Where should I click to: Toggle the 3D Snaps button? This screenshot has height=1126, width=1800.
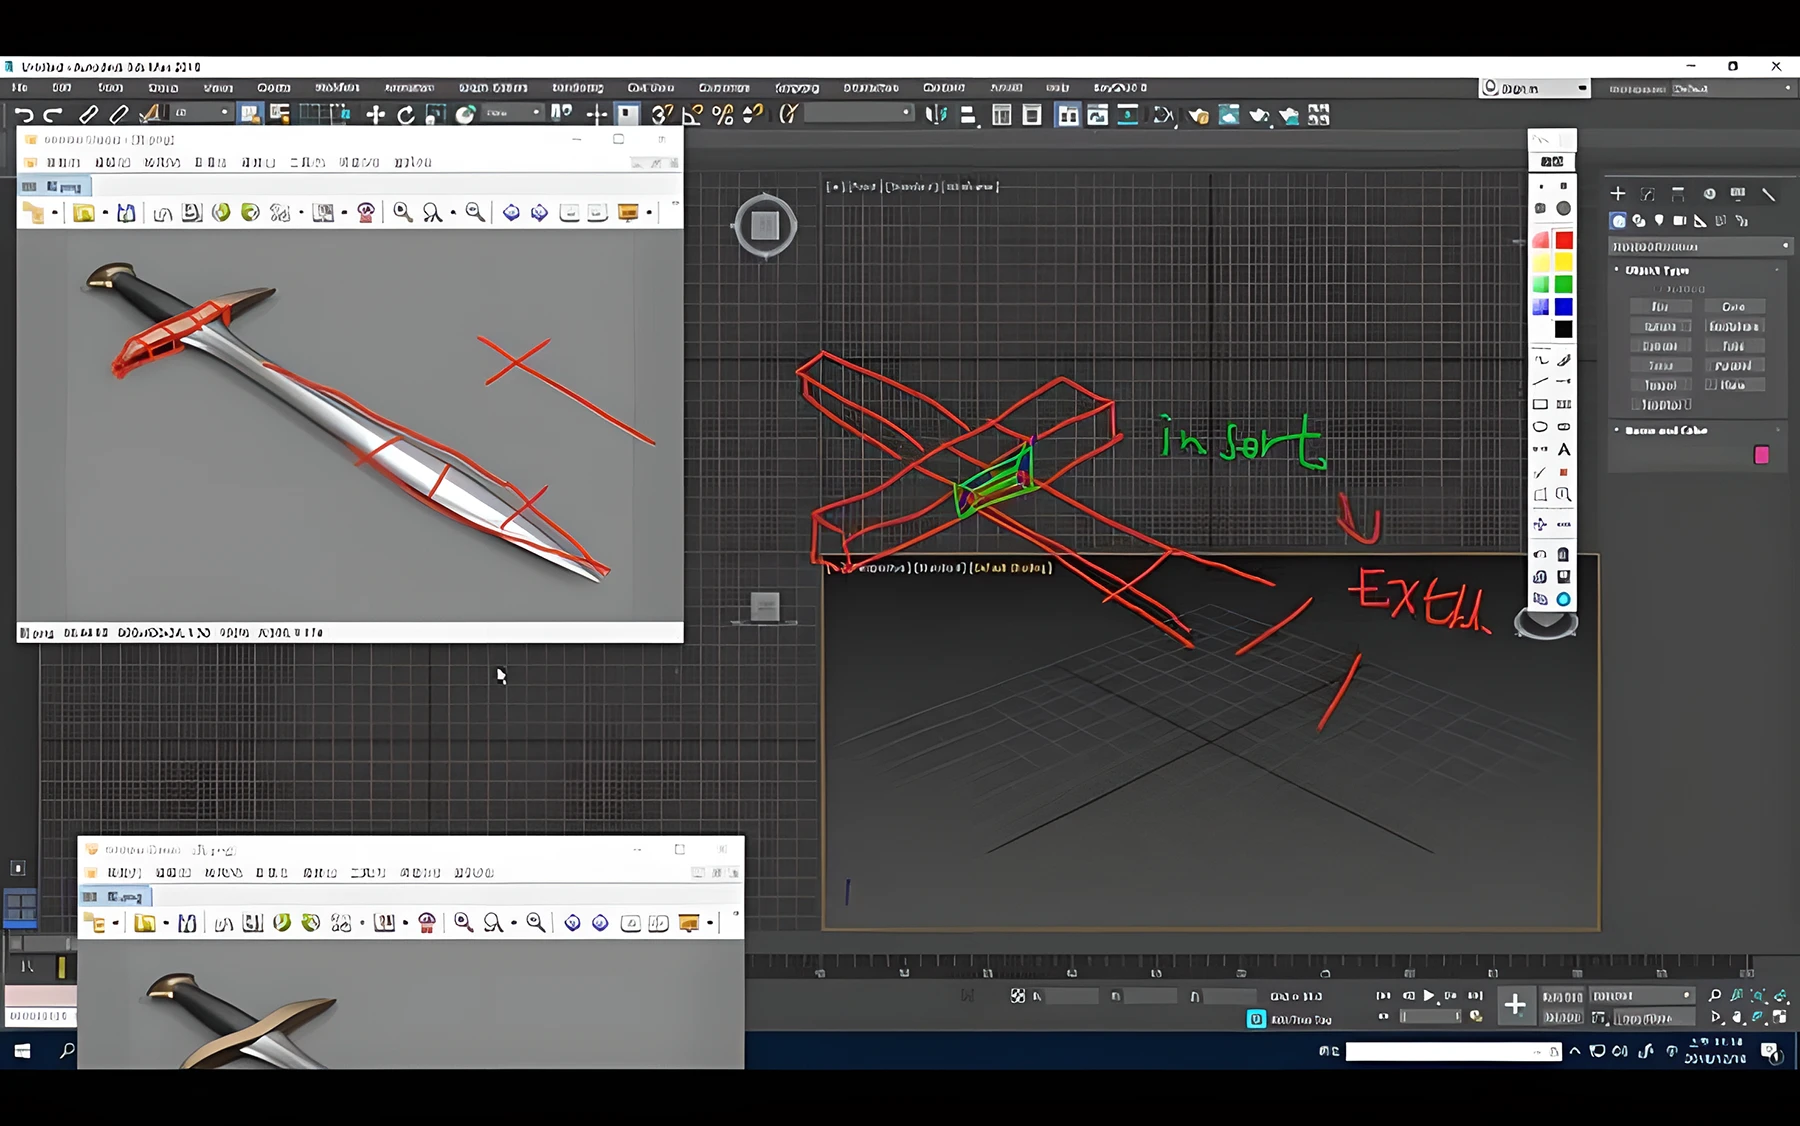(x=661, y=115)
